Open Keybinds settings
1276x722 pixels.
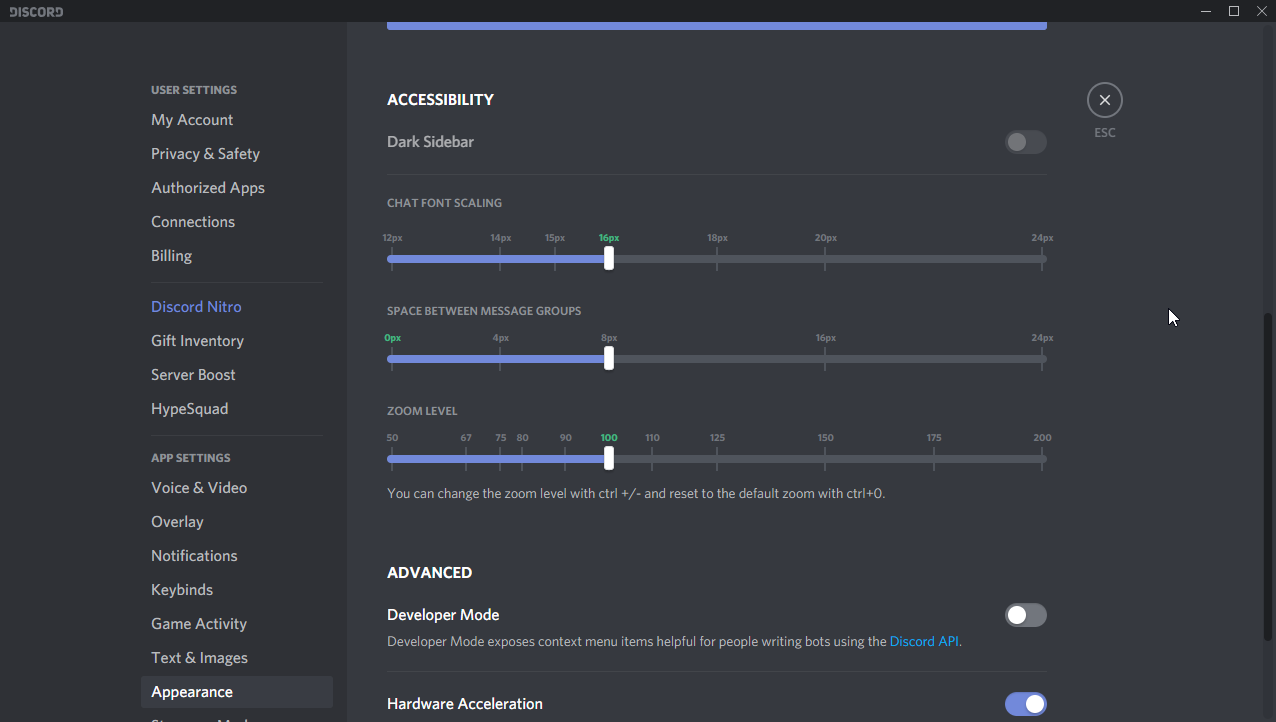pos(182,590)
